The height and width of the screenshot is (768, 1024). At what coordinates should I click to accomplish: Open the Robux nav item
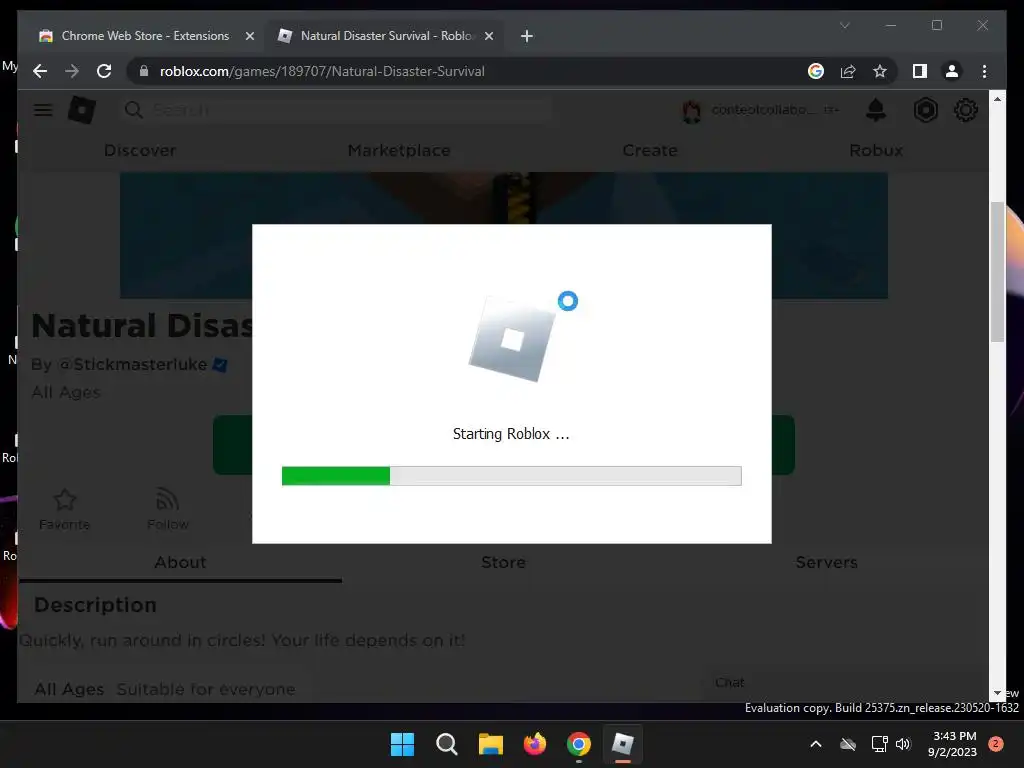pyautogui.click(x=876, y=150)
